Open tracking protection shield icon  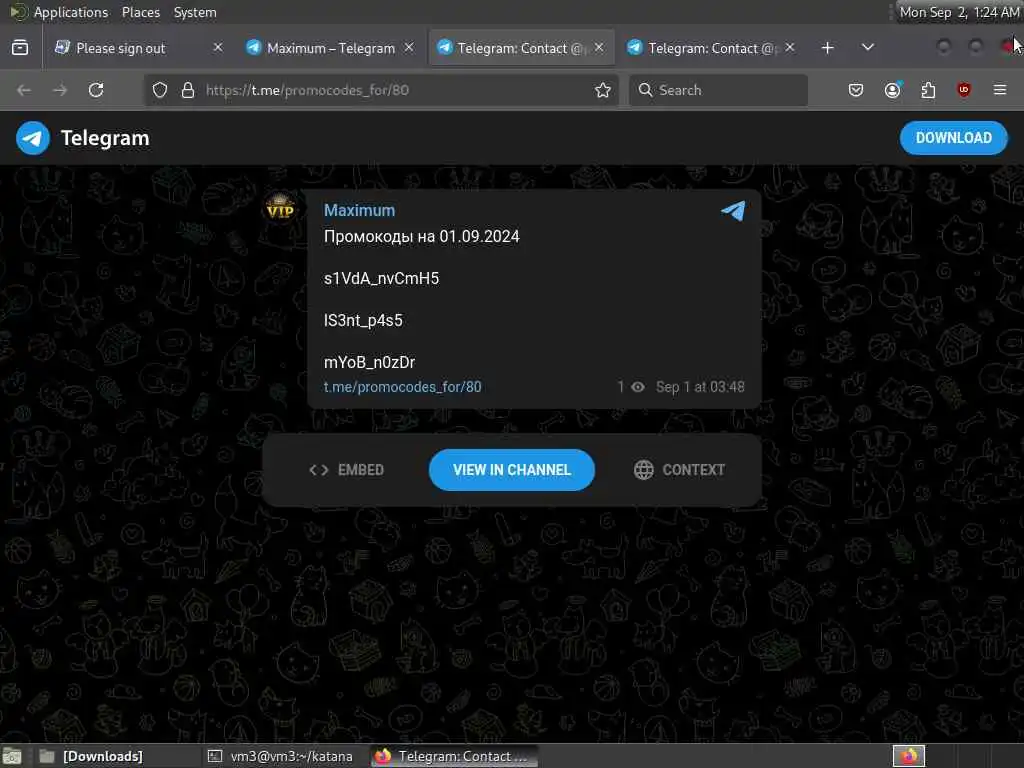coord(160,90)
